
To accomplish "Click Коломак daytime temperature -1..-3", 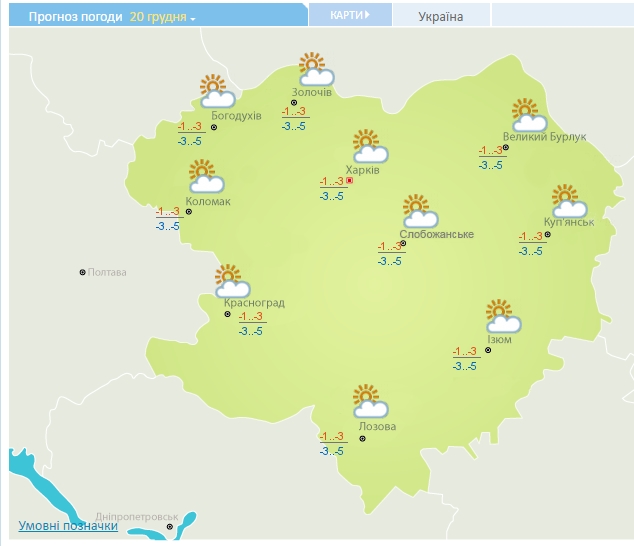I will point(168,211).
